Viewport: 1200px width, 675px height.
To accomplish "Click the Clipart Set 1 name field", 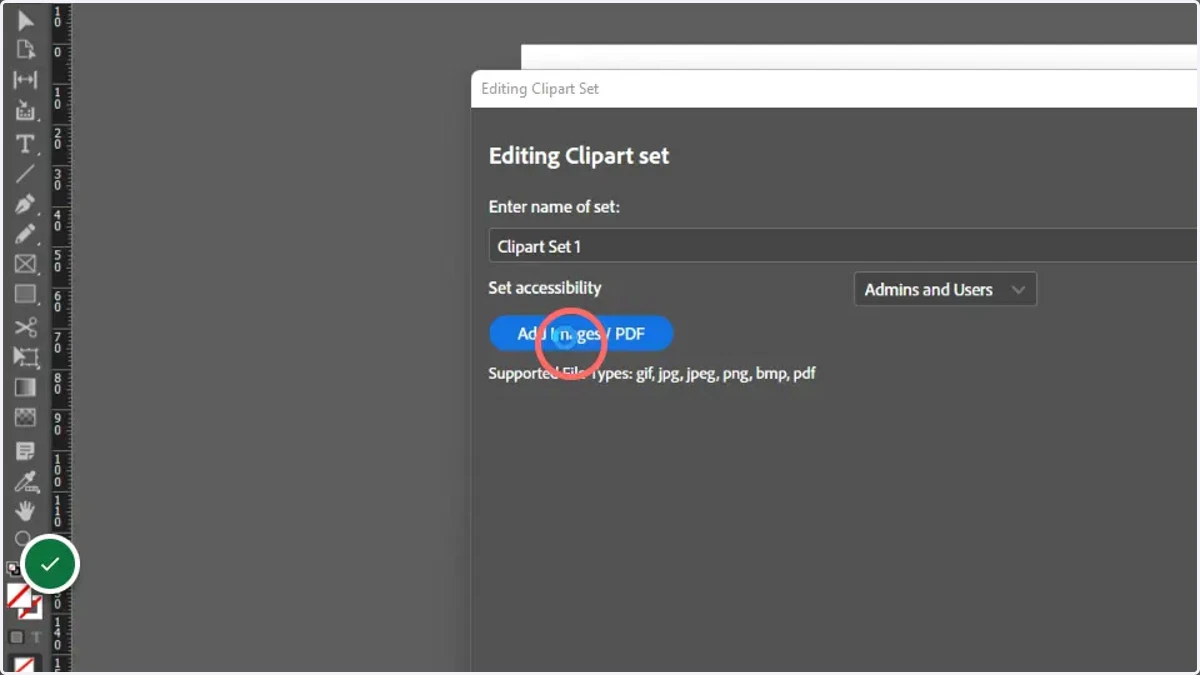I will [843, 246].
